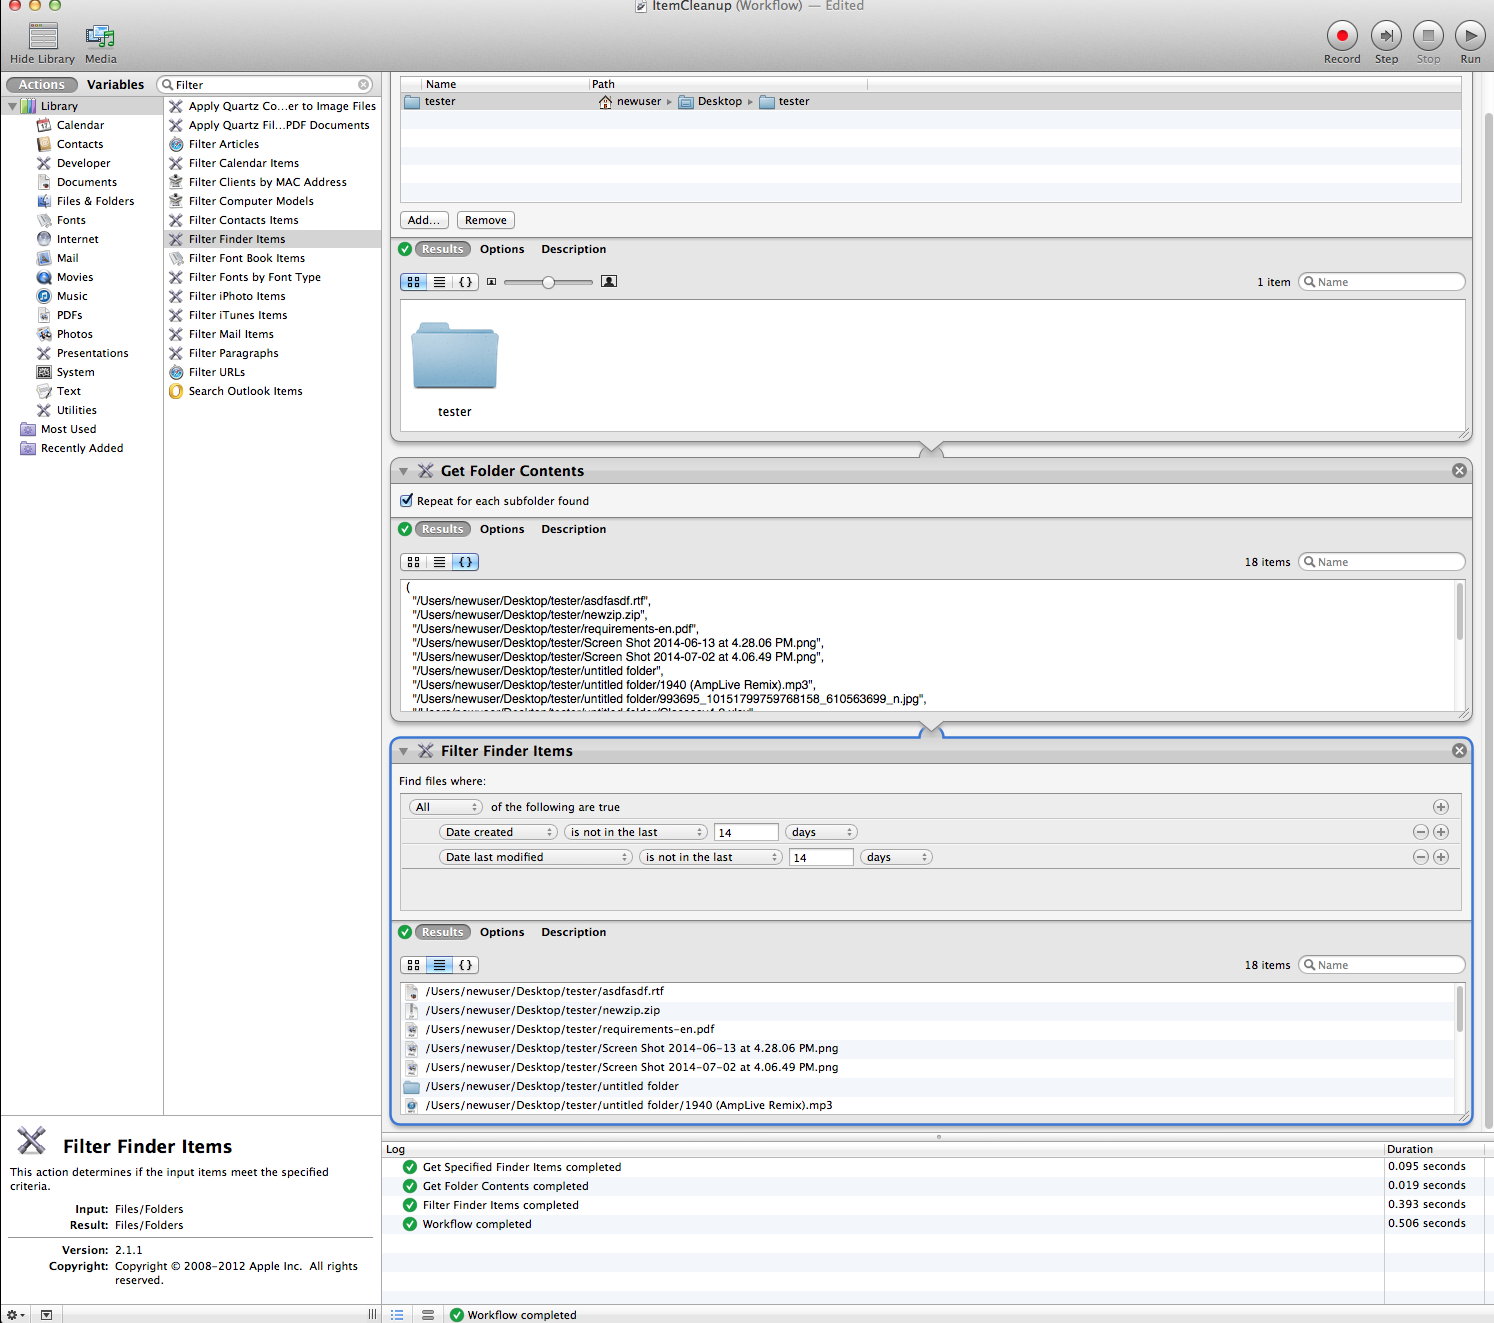Viewport: 1494px width, 1323px height.
Task: Select Filter Computer Models action
Action: (x=251, y=201)
